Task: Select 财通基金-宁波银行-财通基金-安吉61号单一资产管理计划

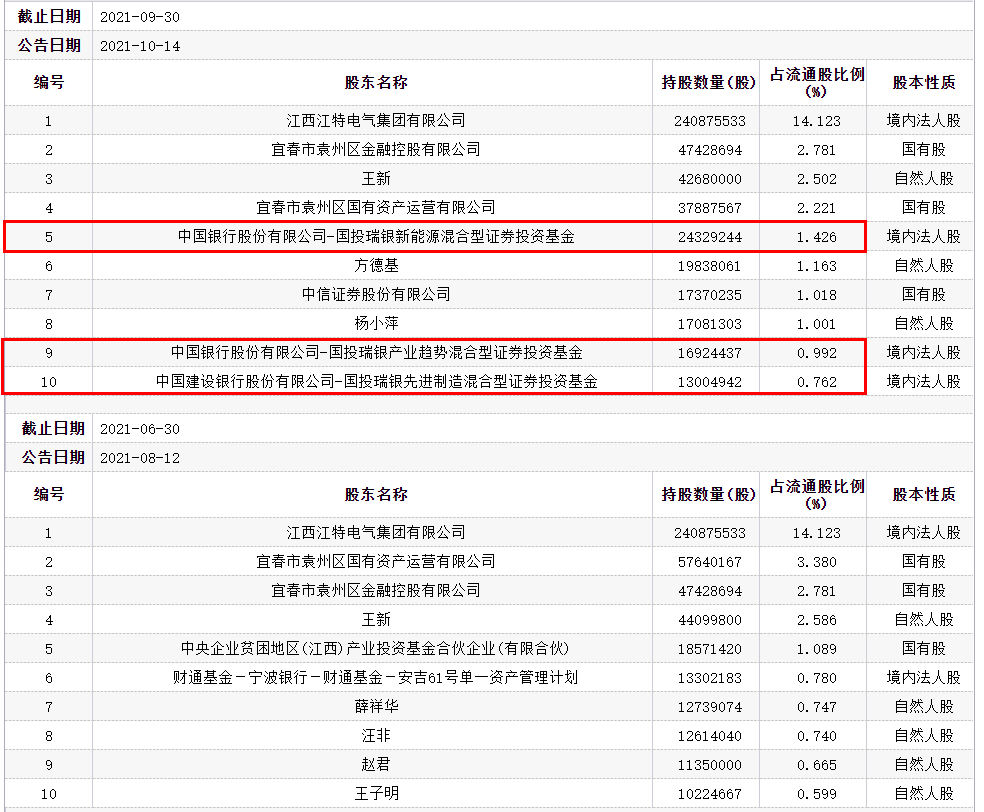Action: coord(376,678)
